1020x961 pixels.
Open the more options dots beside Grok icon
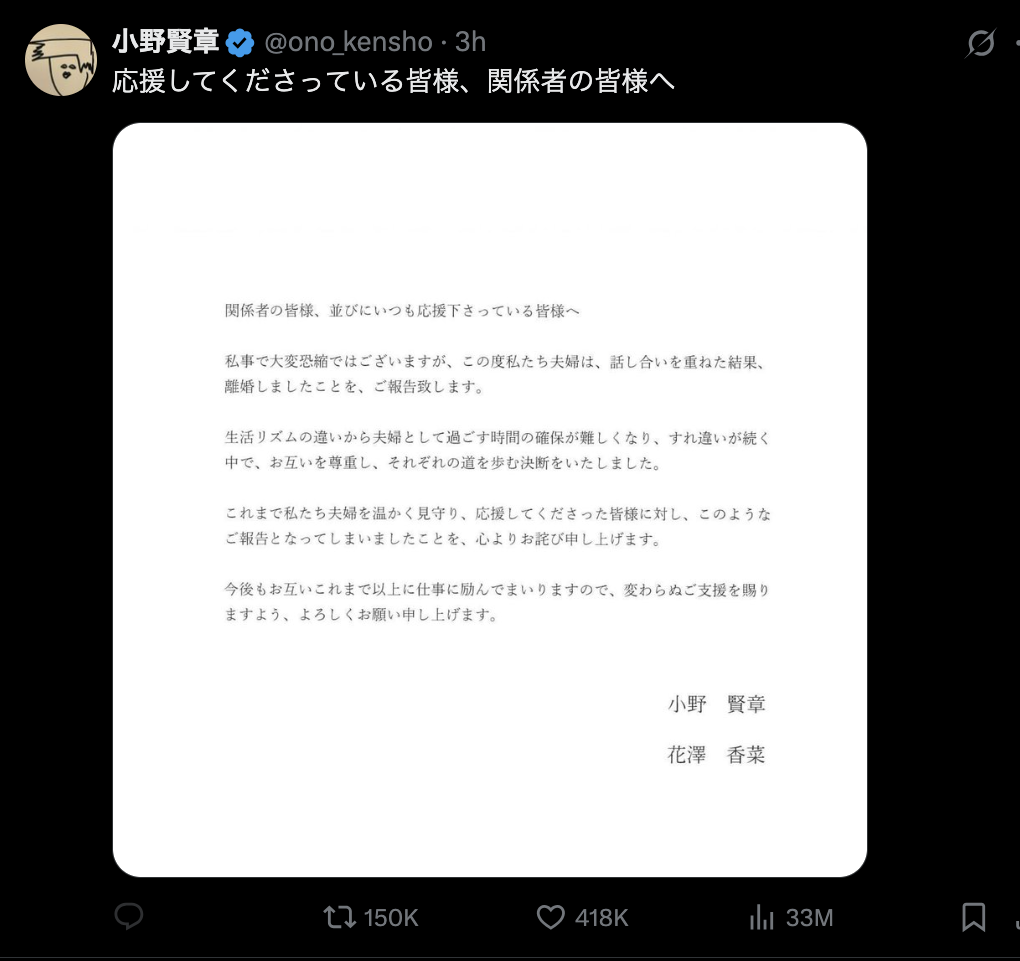pyautogui.click(x=1017, y=43)
